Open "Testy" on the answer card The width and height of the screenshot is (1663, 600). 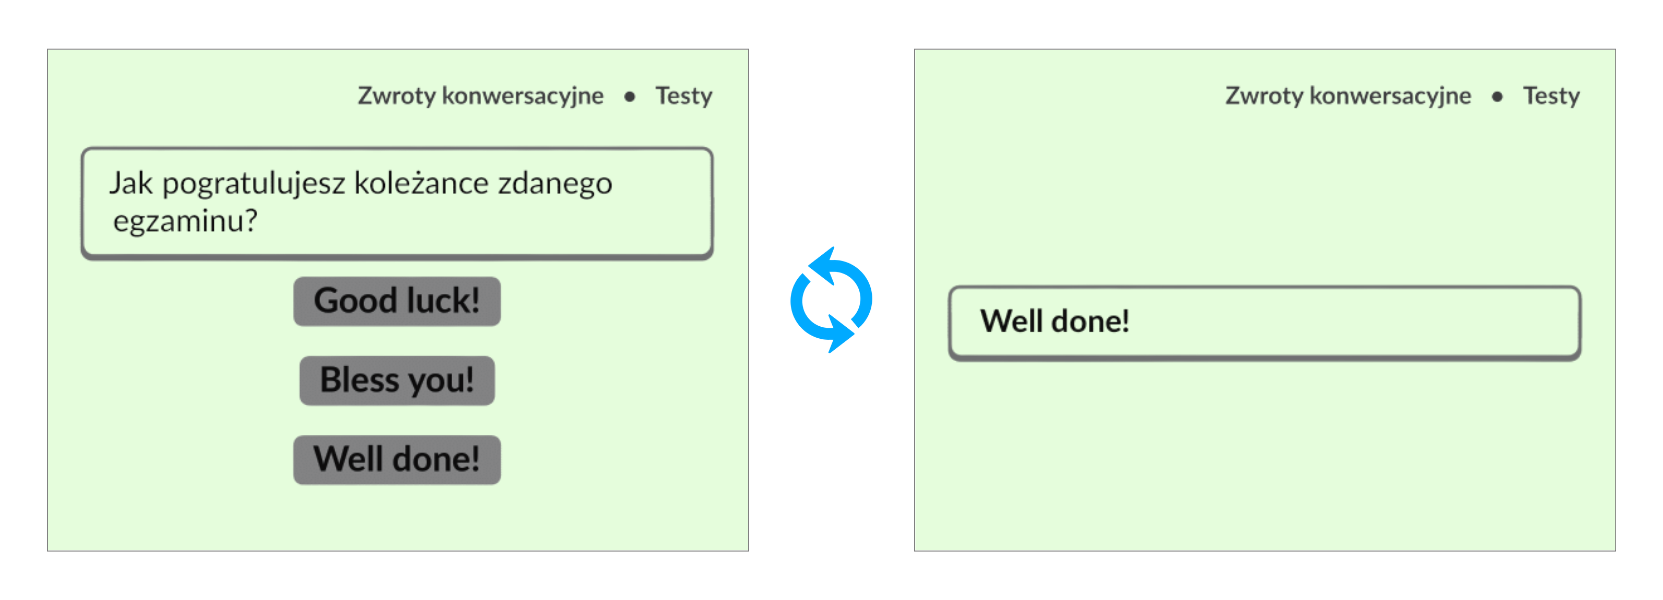(x=1551, y=96)
